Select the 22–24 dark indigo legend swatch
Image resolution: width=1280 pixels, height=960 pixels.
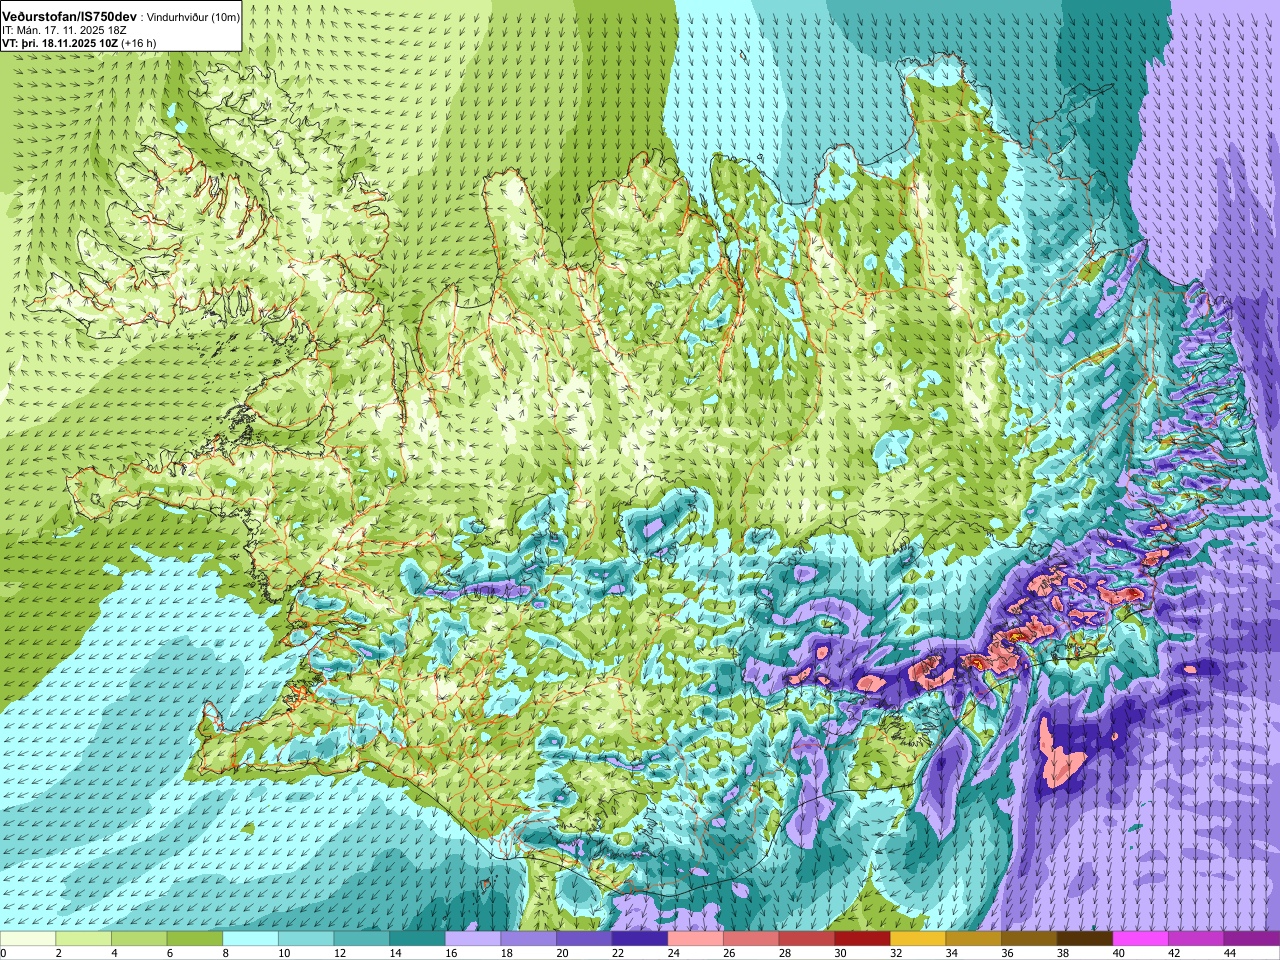tap(640, 938)
